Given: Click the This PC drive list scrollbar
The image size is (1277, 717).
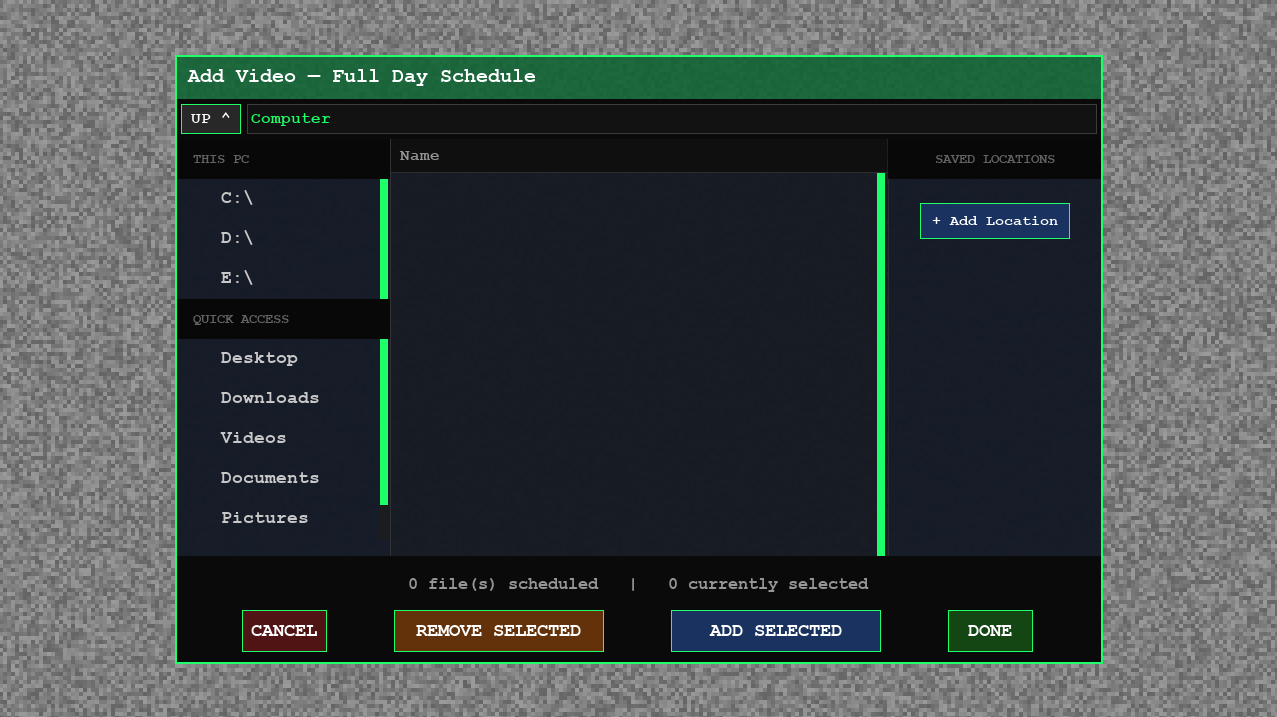Looking at the screenshot, I should (x=384, y=239).
